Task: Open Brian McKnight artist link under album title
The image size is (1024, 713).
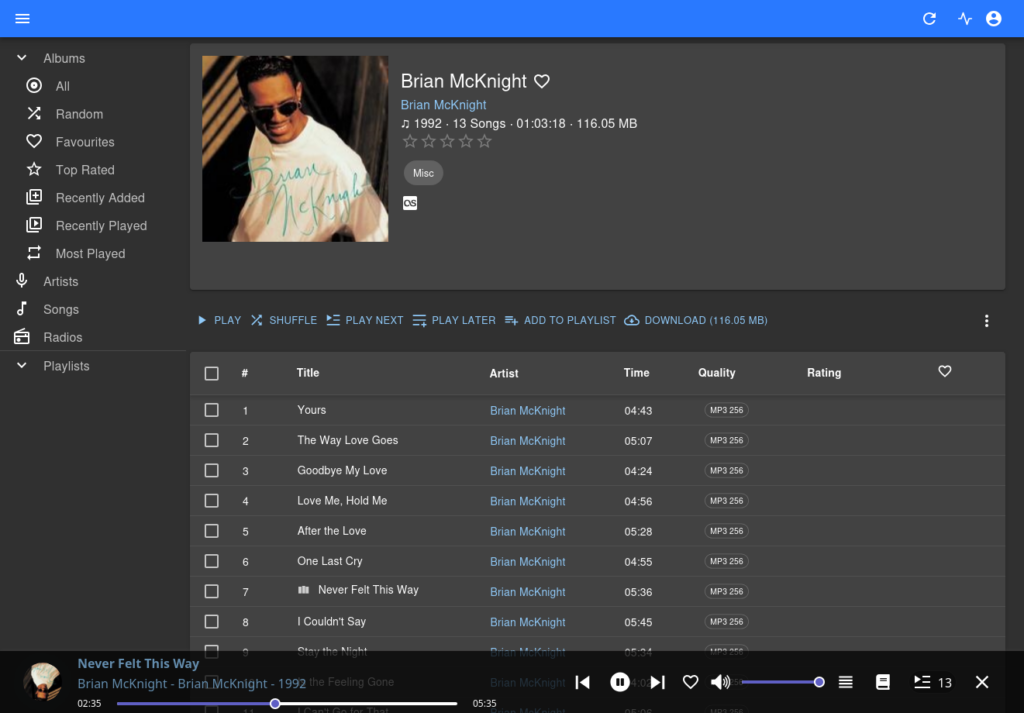Action: point(443,105)
